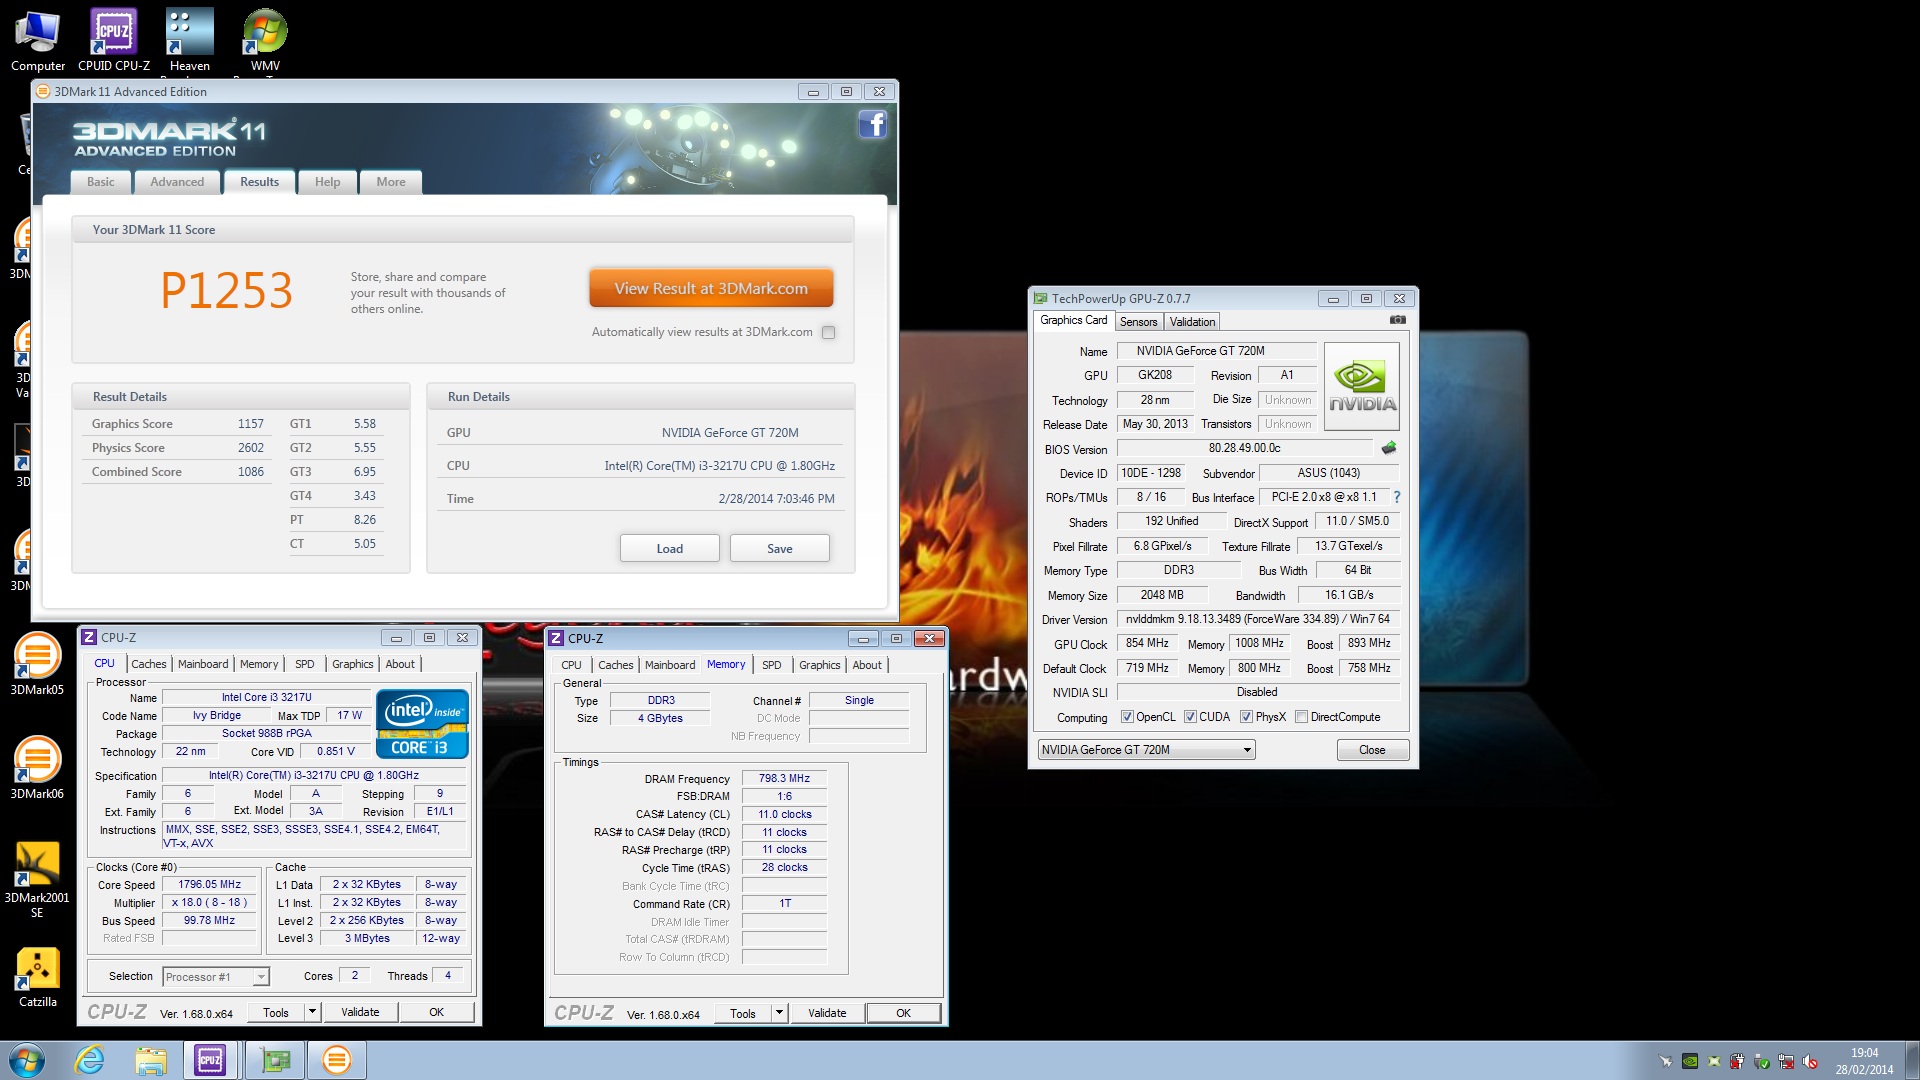Launch Internet Explorer from taskbar
This screenshot has height=1080, width=1920.
[x=90, y=1060]
